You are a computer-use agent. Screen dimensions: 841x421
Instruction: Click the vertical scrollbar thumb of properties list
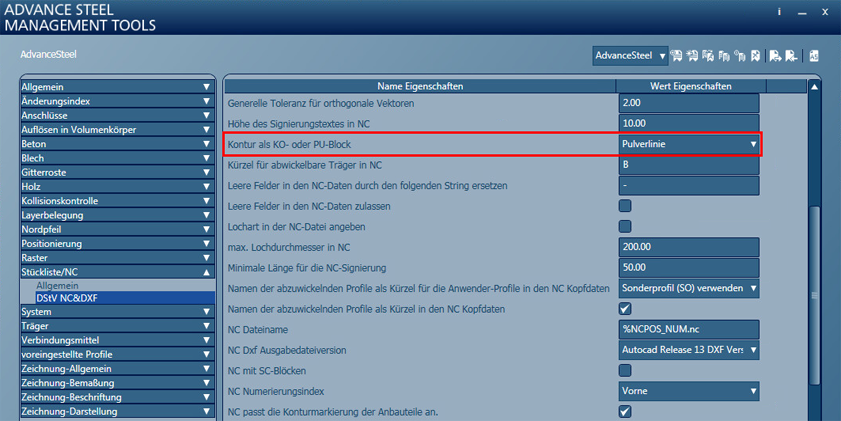coord(814,295)
